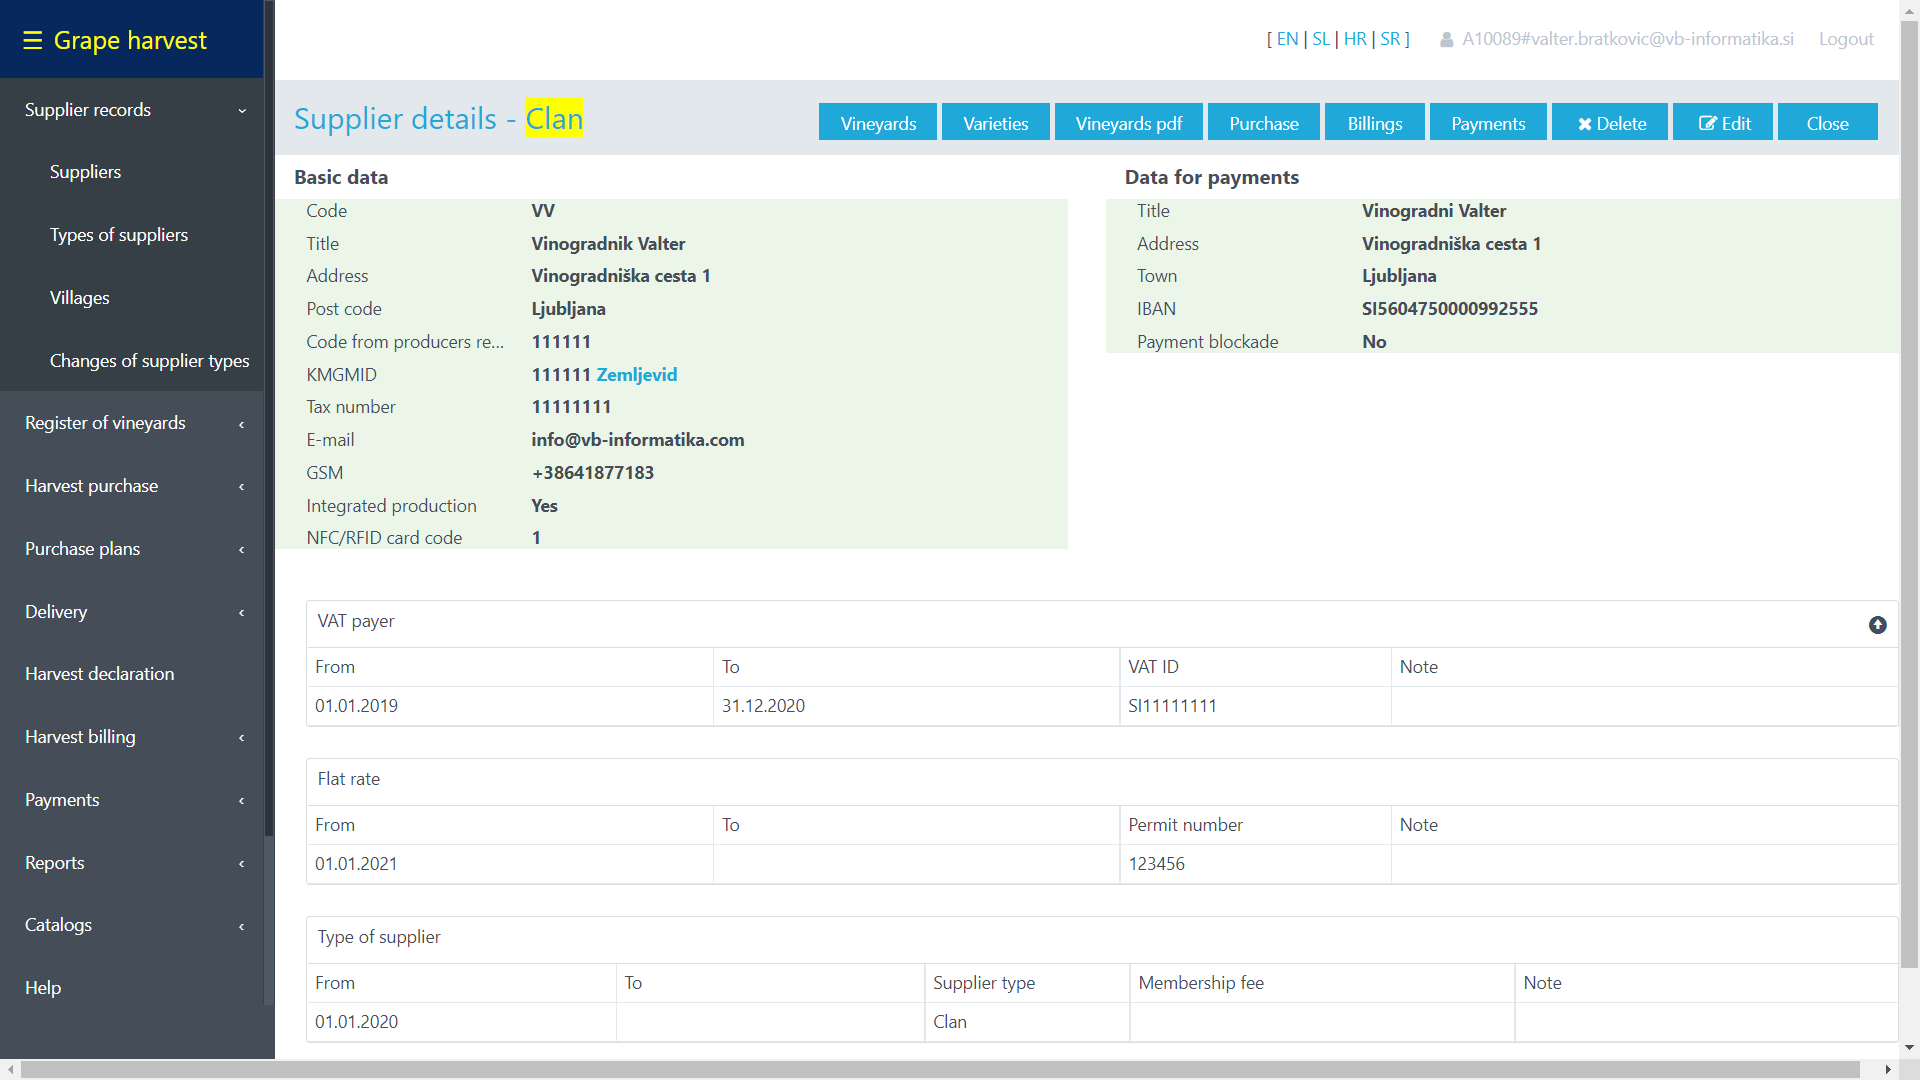Select Type of supplier date 01.01.2020
This screenshot has height=1080, width=1920.
[356, 1022]
